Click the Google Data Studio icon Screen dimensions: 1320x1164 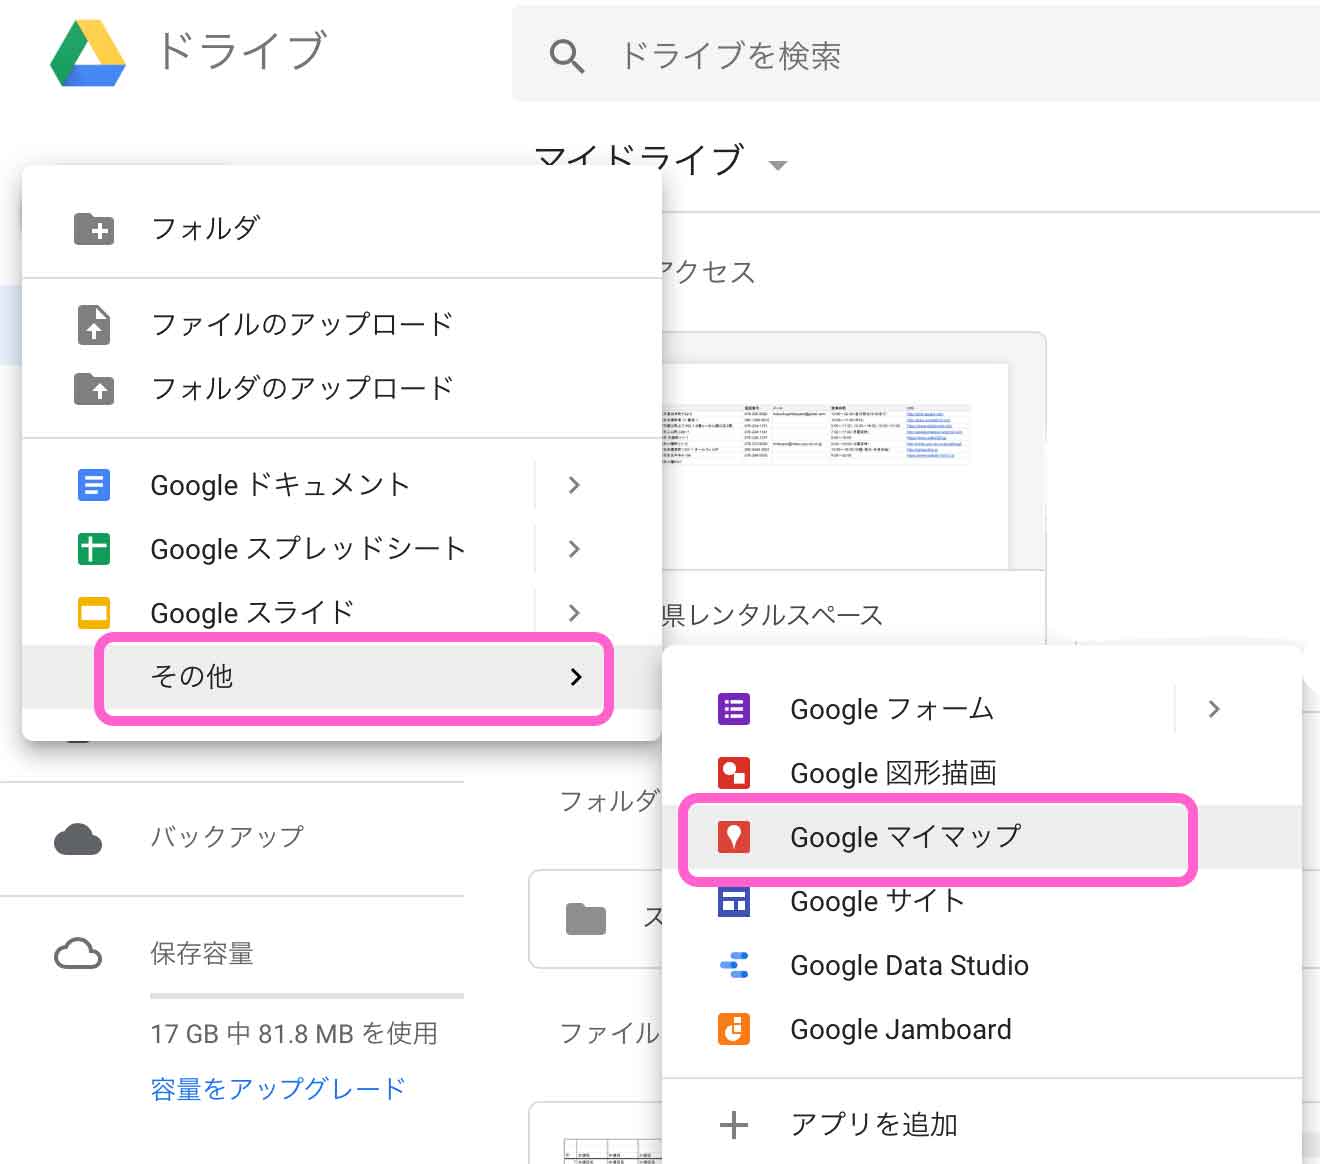pos(734,965)
